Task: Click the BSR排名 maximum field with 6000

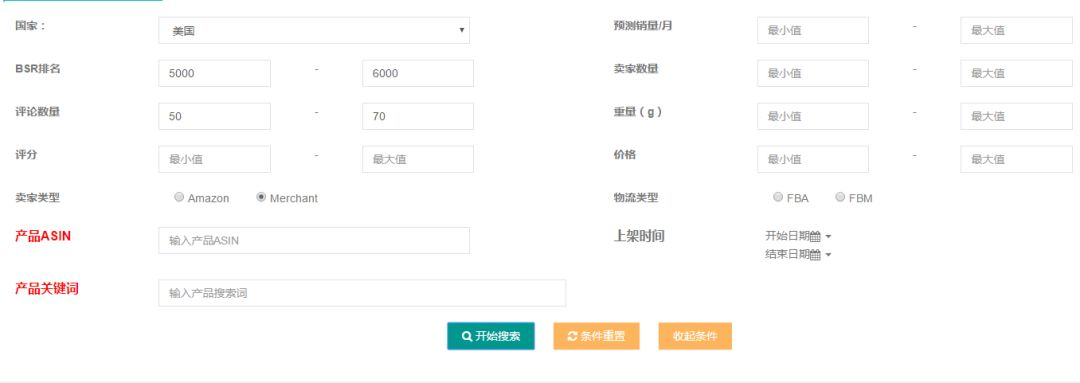Action: coord(418,73)
